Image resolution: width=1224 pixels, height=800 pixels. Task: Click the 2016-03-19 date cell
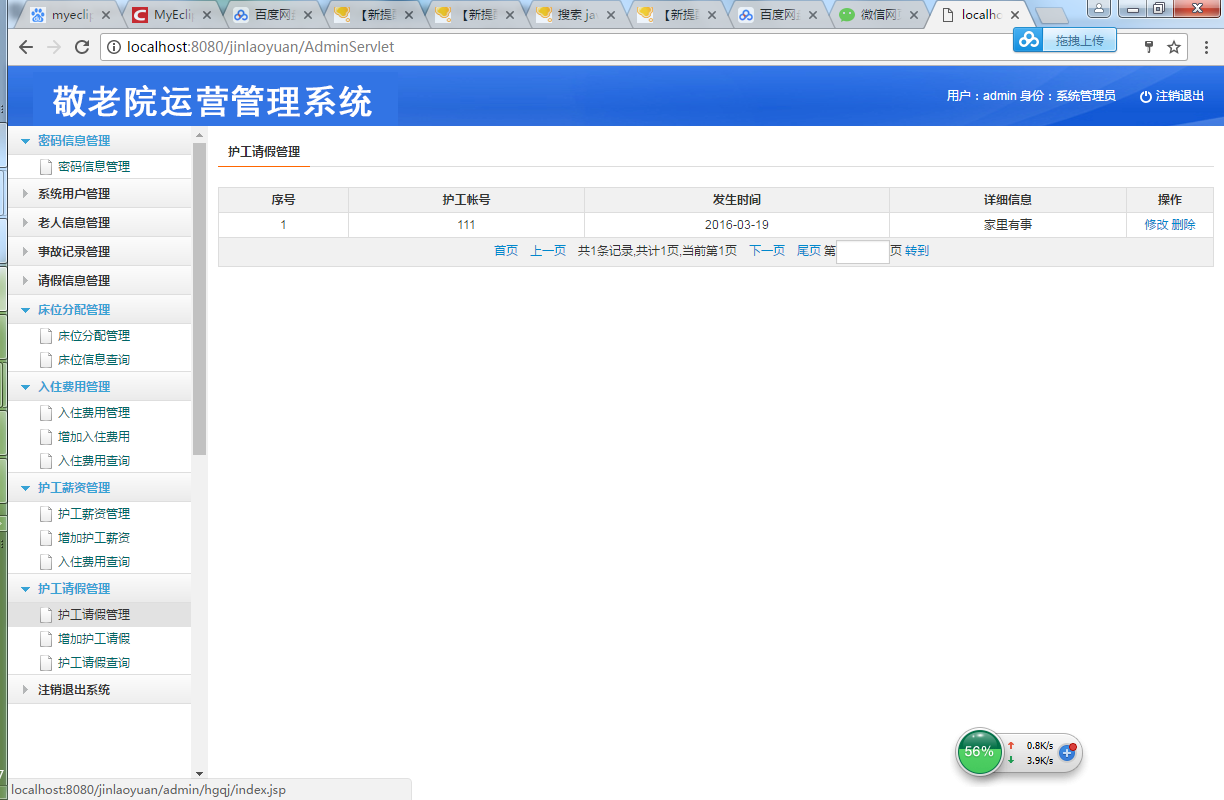737,225
